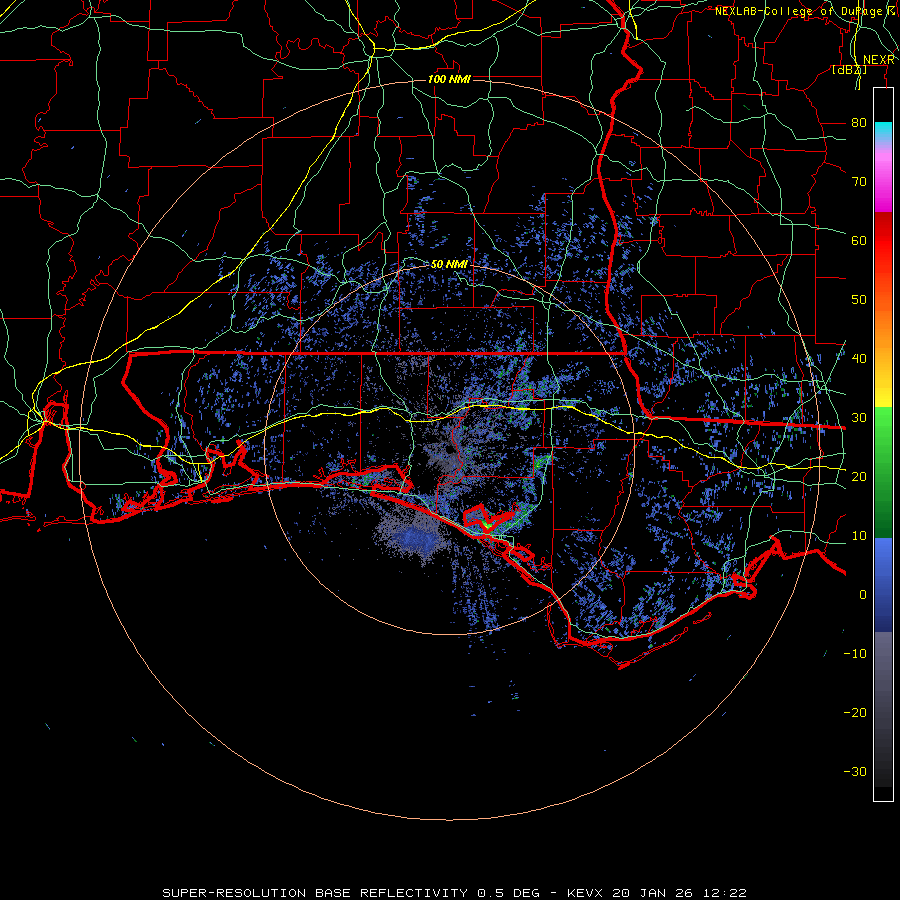Image resolution: width=900 pixels, height=900 pixels.
Task: Select the -10 value on the dBZ scale
Action: click(855, 654)
